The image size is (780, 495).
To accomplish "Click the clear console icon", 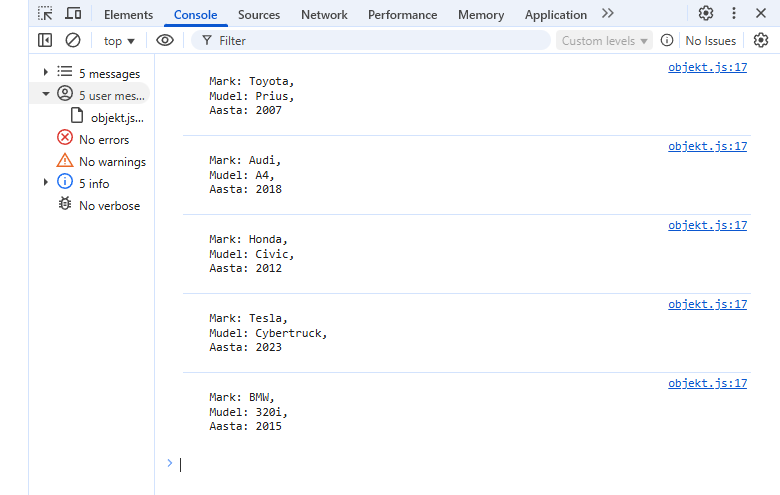I will pyautogui.click(x=73, y=40).
